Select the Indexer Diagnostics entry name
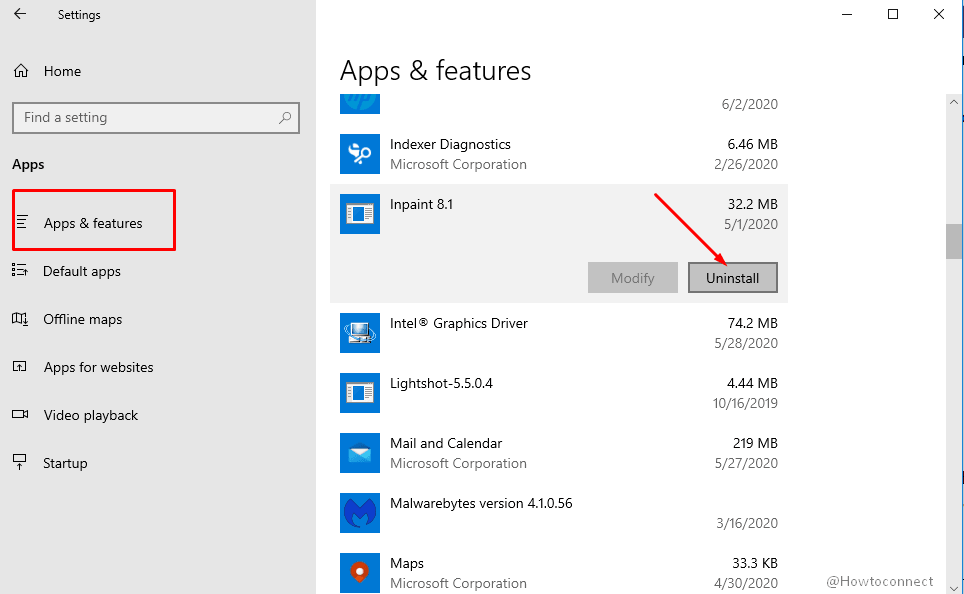Image resolution: width=964 pixels, height=594 pixels. tap(450, 144)
